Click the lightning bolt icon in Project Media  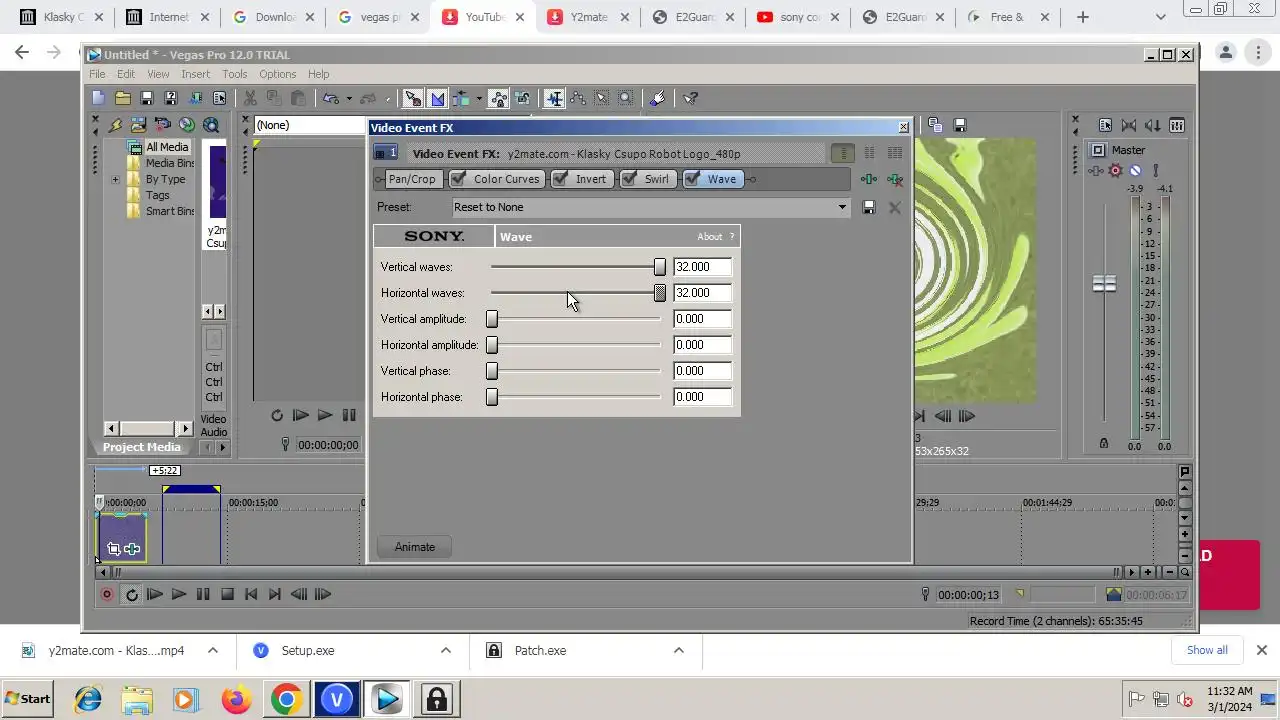click(x=115, y=125)
